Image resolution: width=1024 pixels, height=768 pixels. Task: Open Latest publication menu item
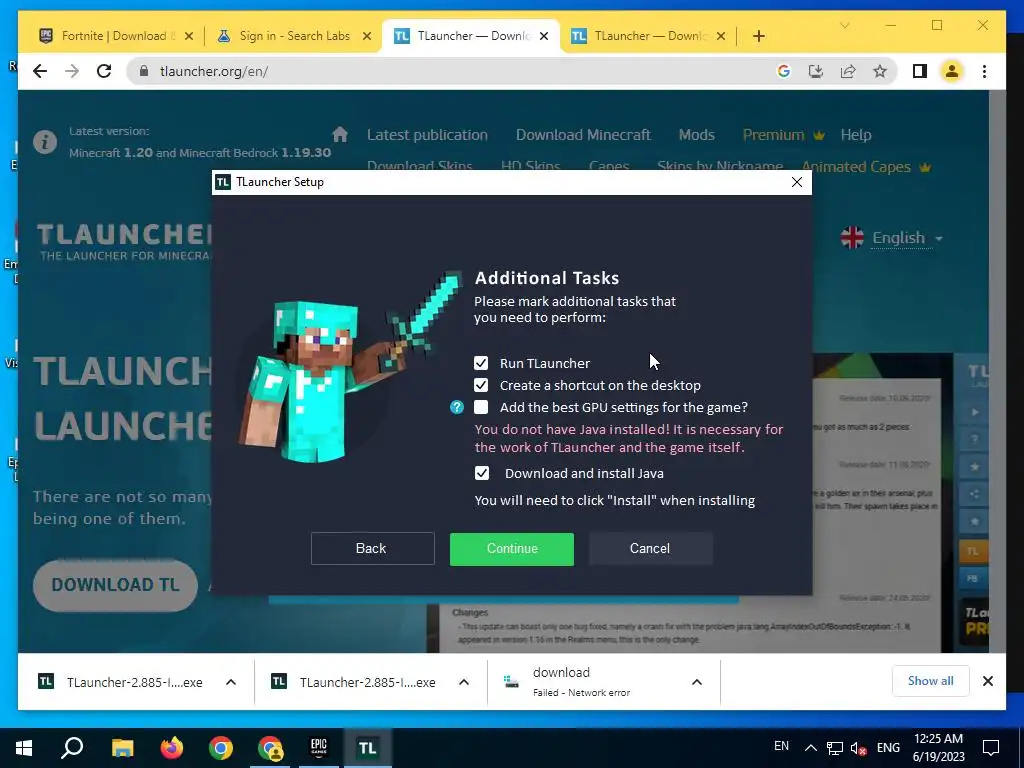427,135
